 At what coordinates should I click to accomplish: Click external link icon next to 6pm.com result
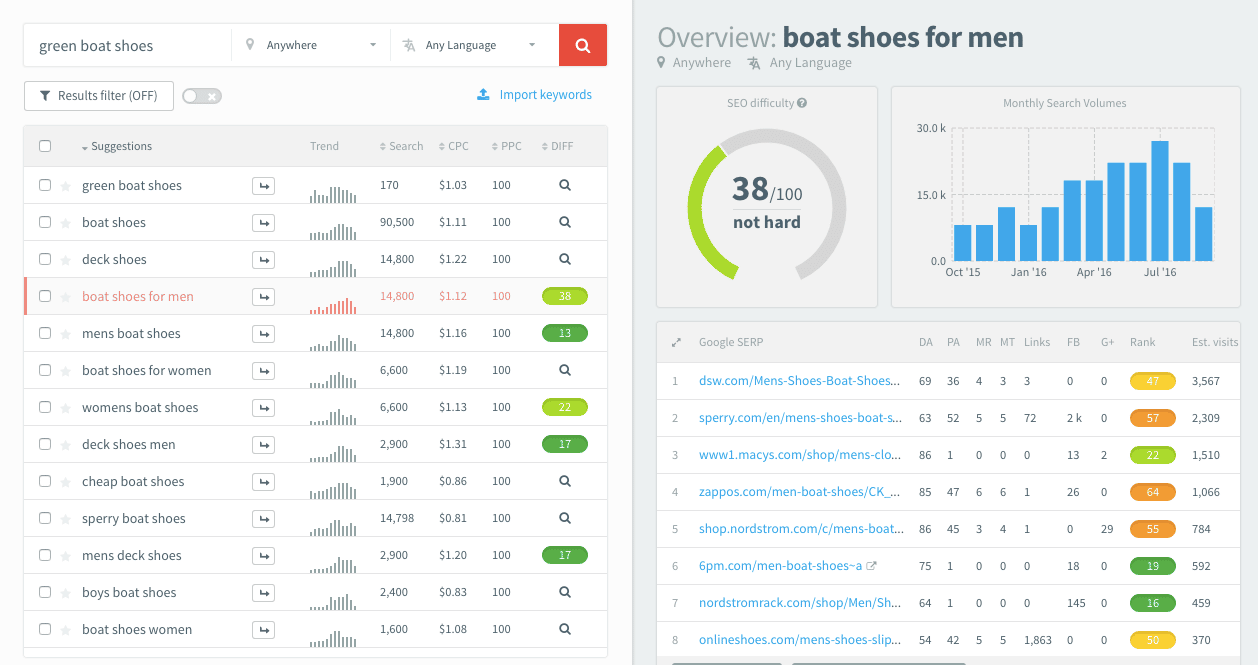871,566
